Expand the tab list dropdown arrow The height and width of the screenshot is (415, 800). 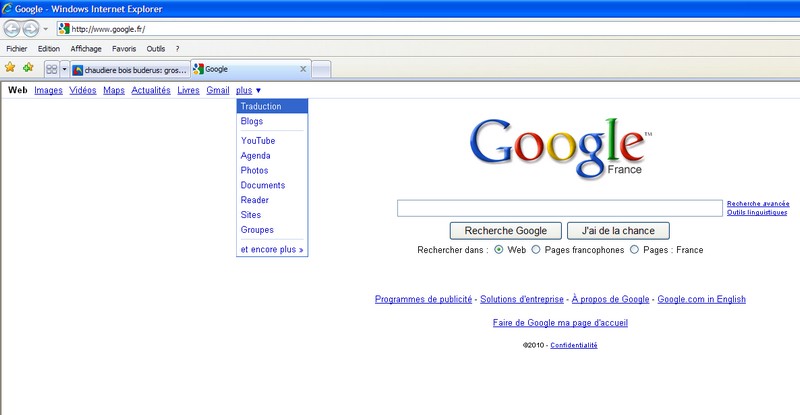64,69
